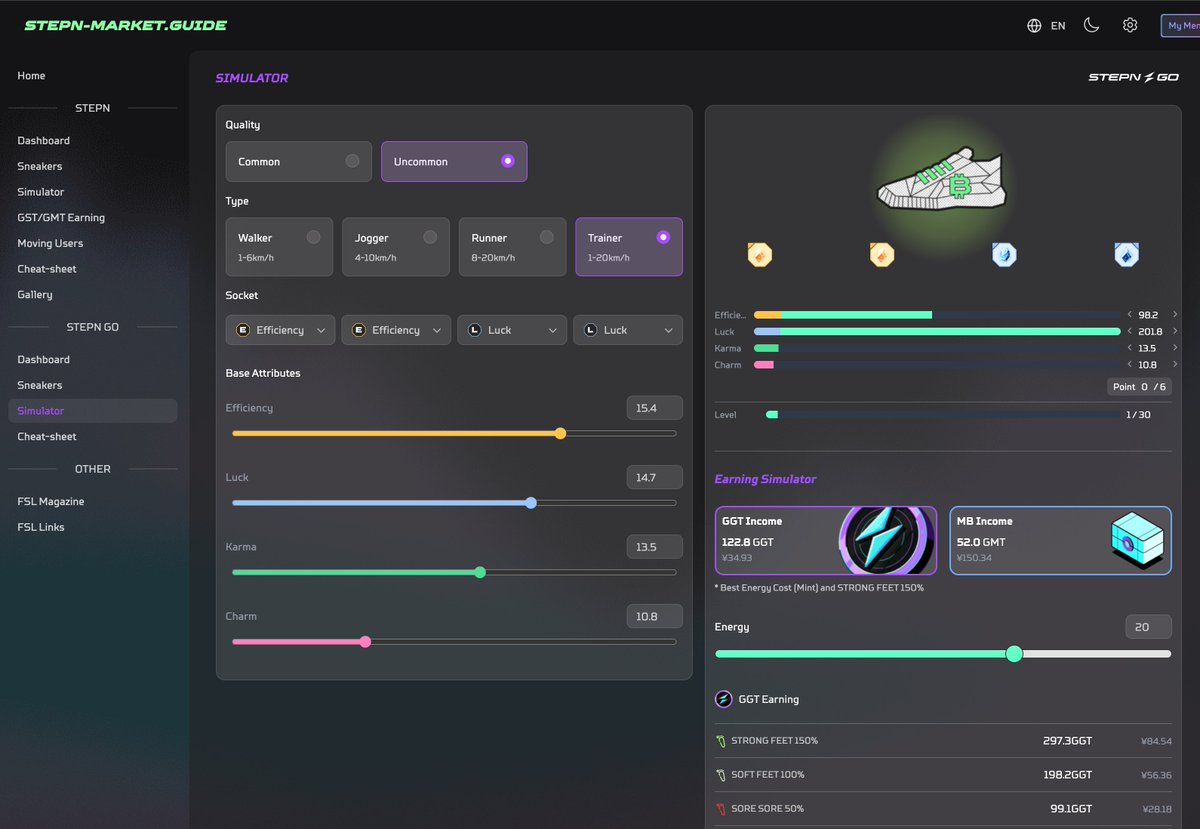Decrease Charm points with left arrow
Viewport: 1200px width, 829px height.
1129,365
